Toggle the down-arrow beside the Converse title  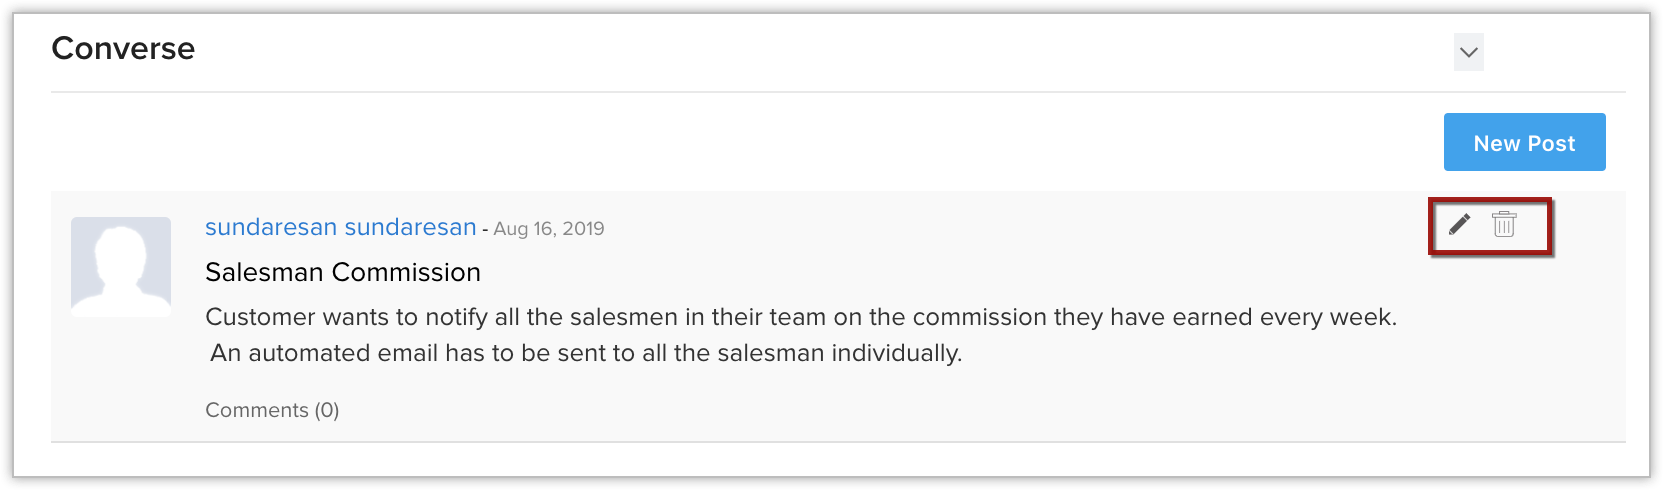(1468, 52)
